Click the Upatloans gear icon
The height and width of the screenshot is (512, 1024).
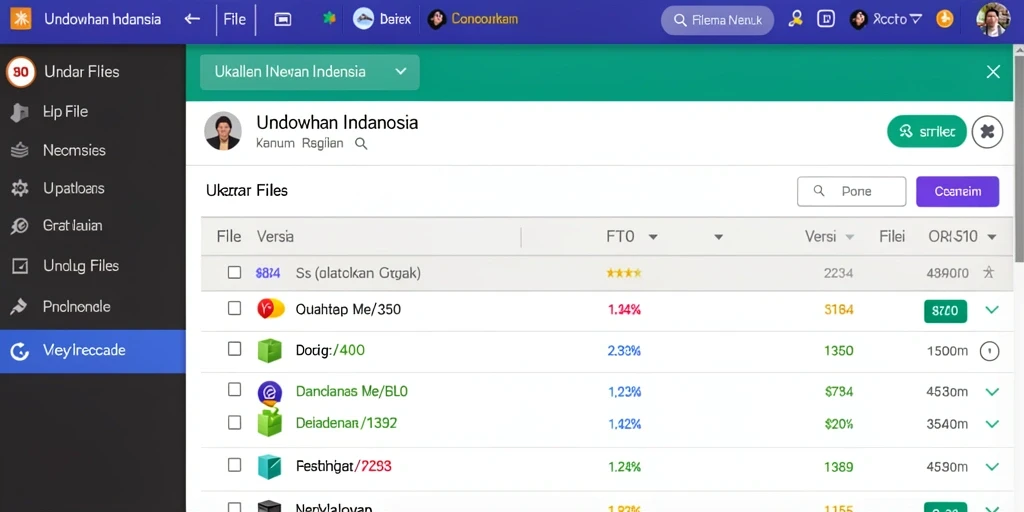point(20,189)
